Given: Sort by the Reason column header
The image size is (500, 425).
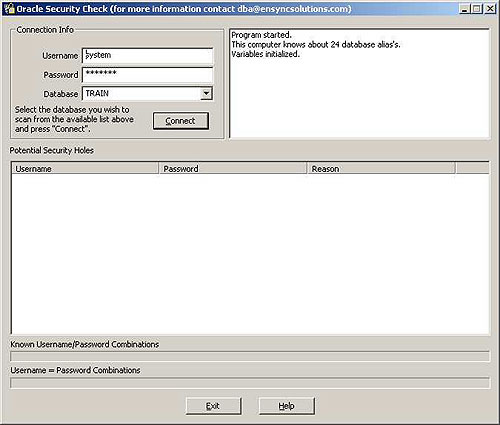Looking at the screenshot, I should 381,169.
